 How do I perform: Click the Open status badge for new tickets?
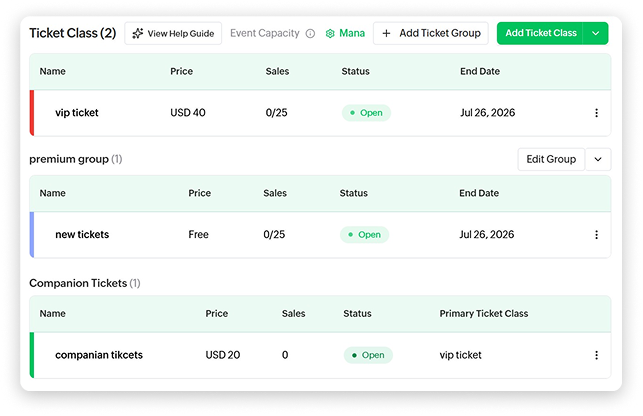[365, 235]
